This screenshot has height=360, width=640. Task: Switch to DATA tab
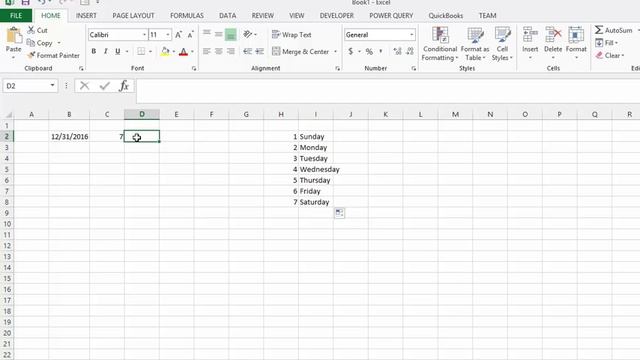point(227,16)
